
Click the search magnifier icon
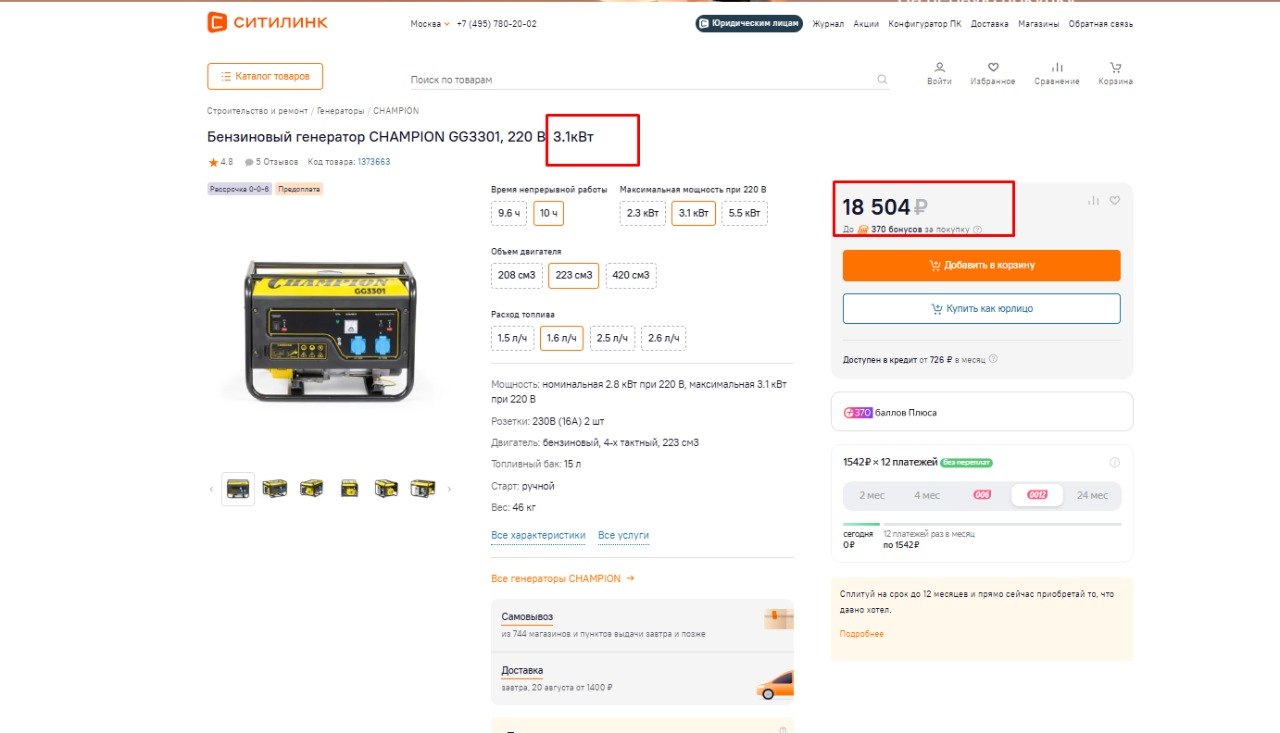point(882,79)
